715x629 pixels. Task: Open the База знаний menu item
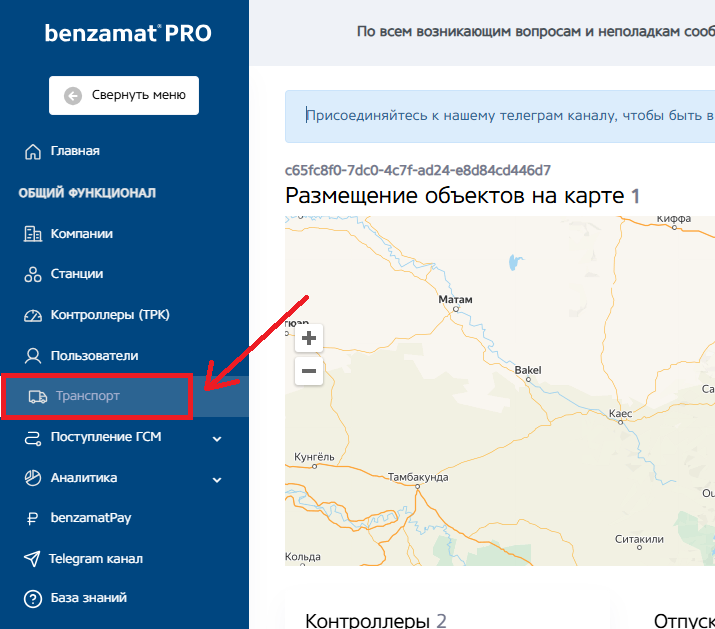(x=89, y=598)
